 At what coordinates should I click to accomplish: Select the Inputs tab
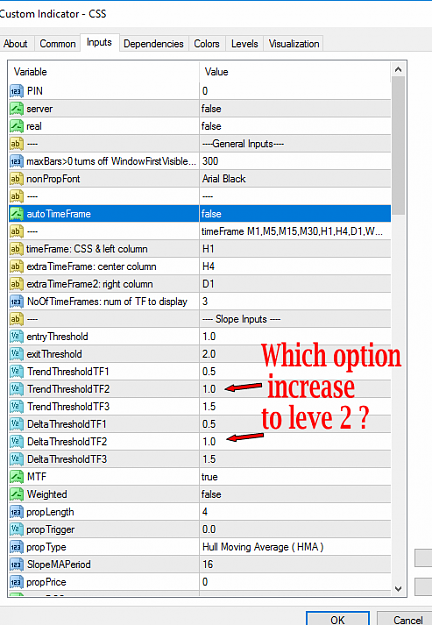99,42
